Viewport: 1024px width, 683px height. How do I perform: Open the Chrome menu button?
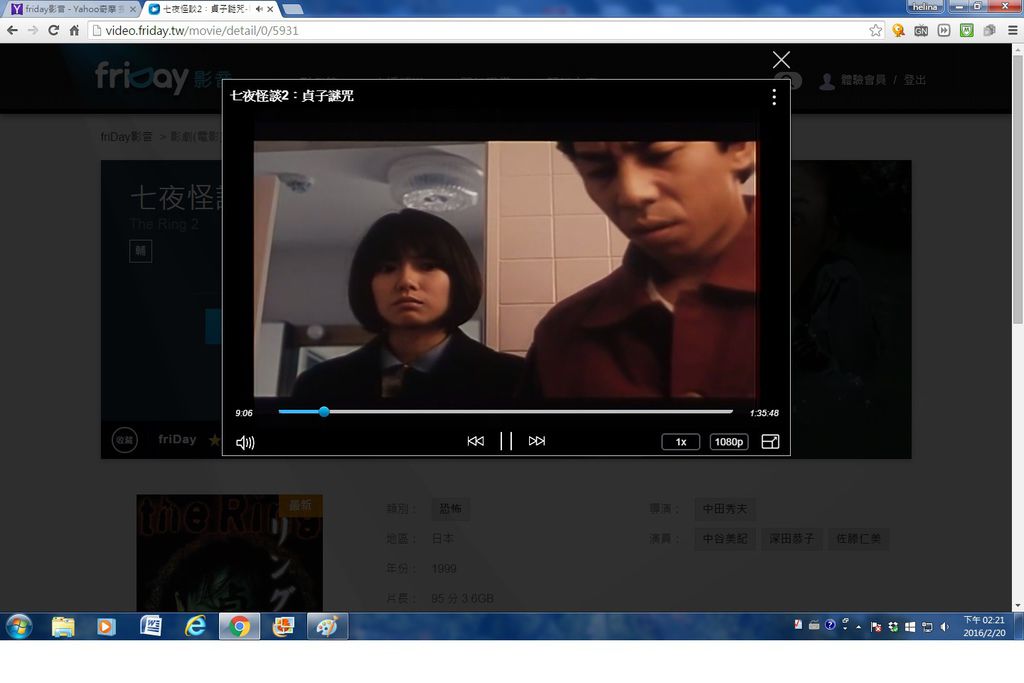tap(1012, 30)
